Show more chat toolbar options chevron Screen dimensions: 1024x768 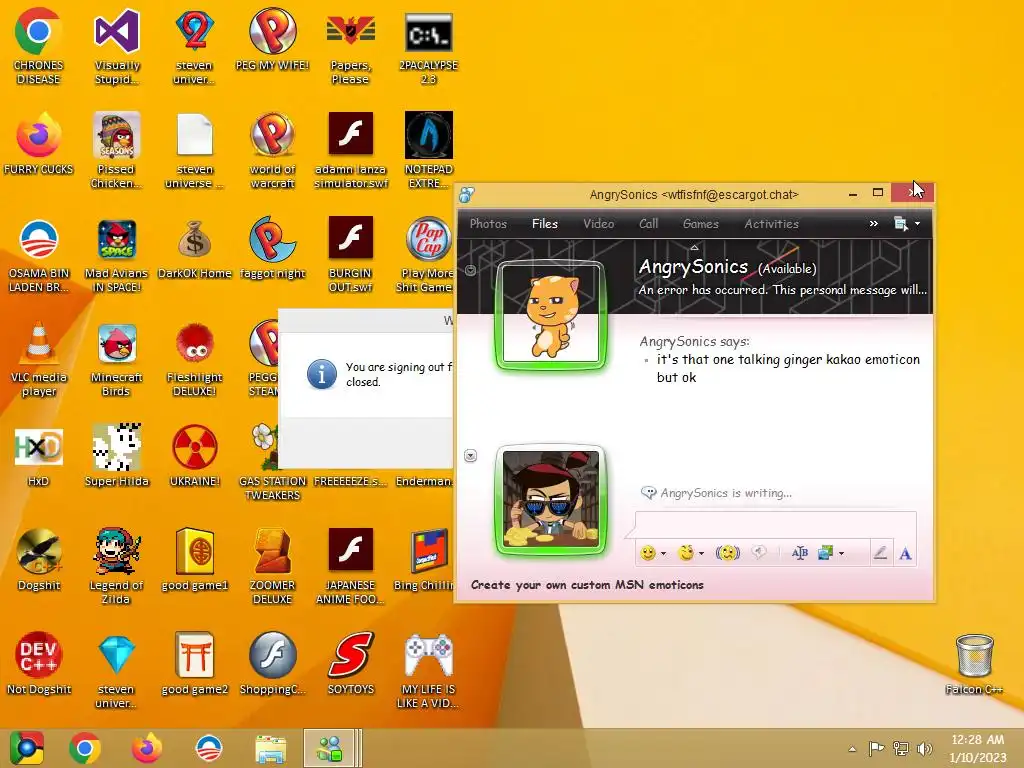tap(874, 223)
